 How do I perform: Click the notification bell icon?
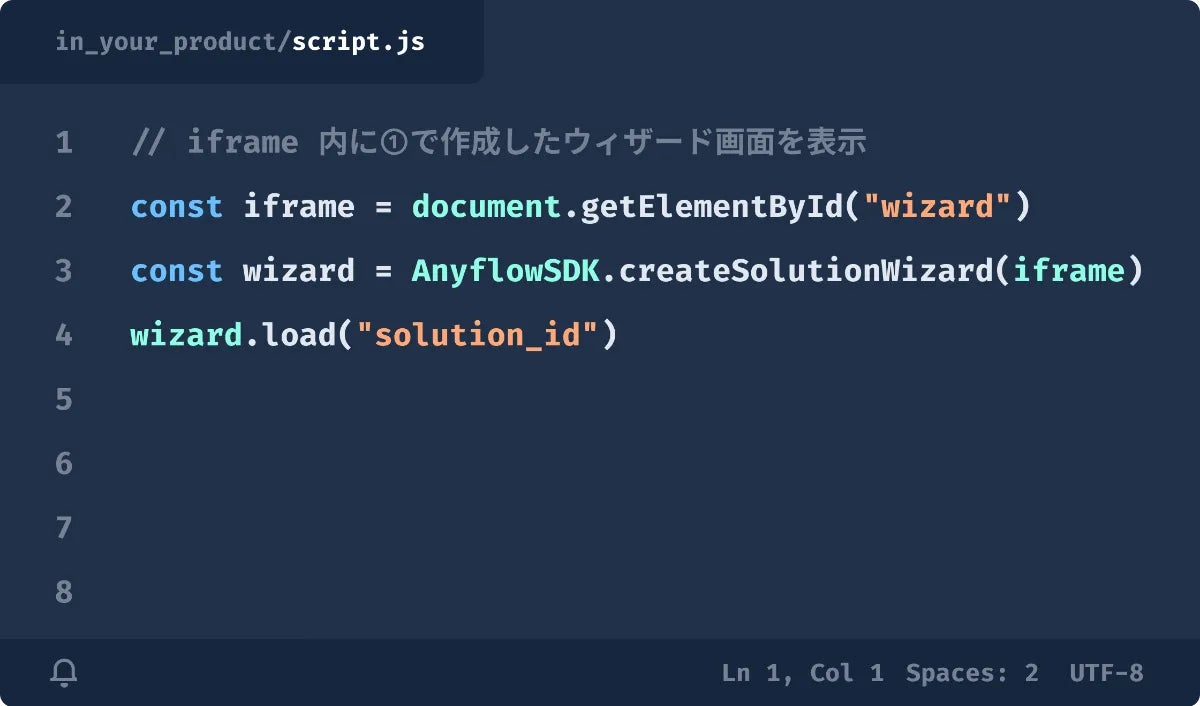pos(64,673)
